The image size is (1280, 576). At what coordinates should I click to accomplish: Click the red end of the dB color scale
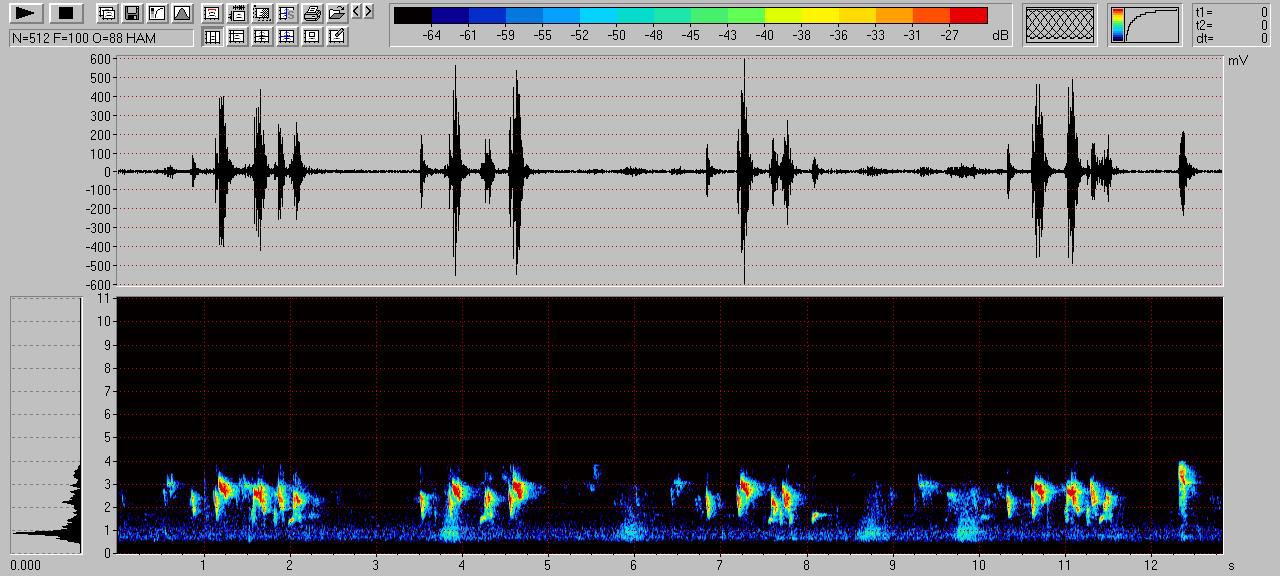968,15
